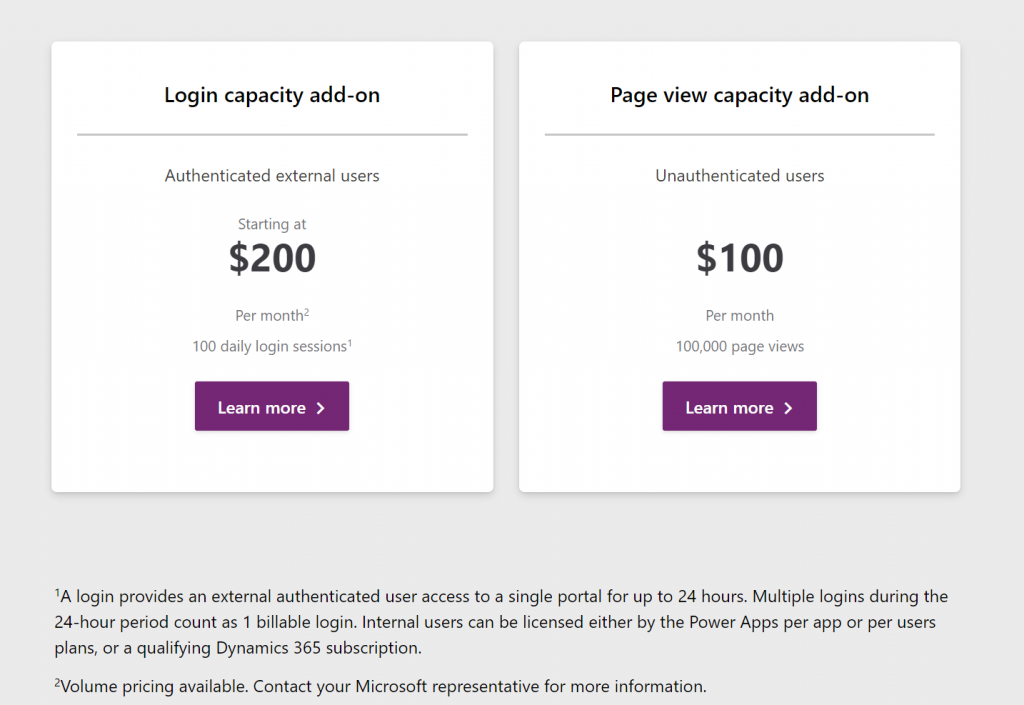Click the chevron arrow in the Login capacity Learn more button
1024x705 pixels.
[x=321, y=408]
